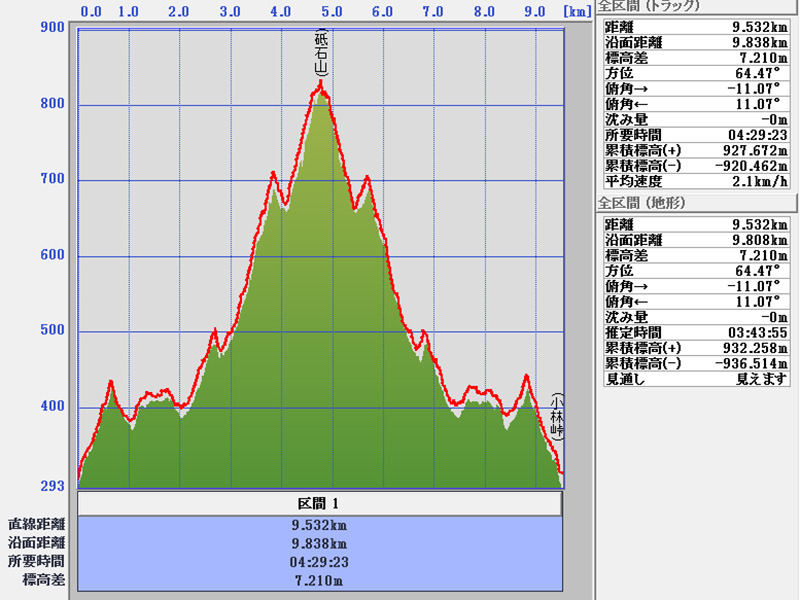
Task: Select 見通し 見えます row in terrain panel
Action: (x=696, y=379)
